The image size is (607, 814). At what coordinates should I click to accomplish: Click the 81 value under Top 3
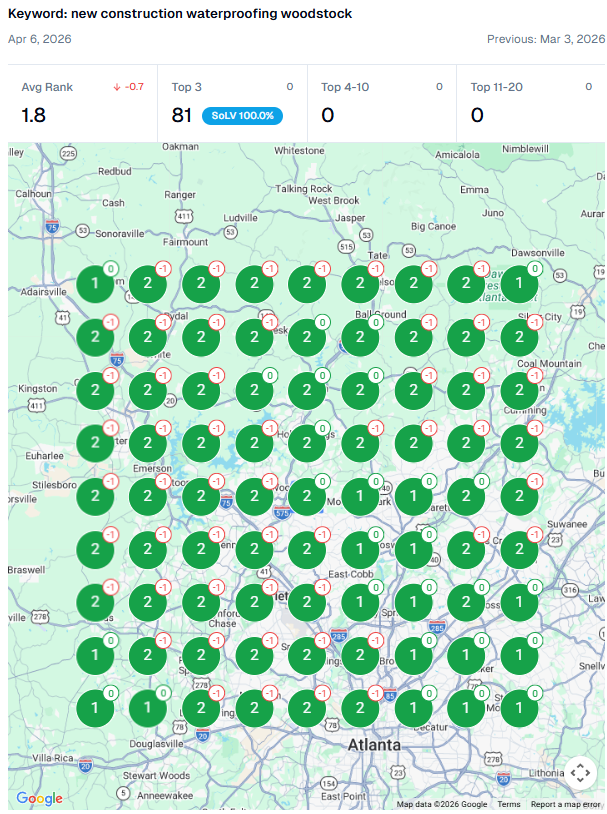pos(182,115)
